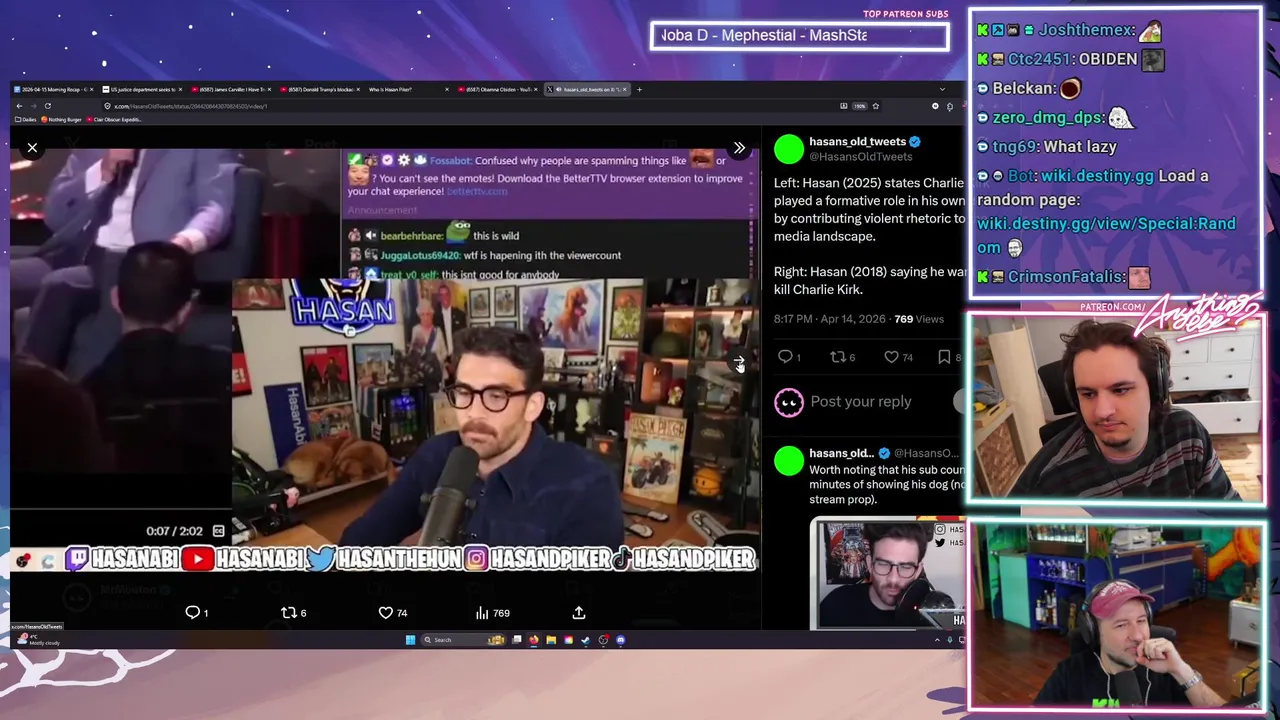This screenshot has width=1280, height=720.
Task: Click the tng69 chat message "What lazy"
Action: (1080, 147)
